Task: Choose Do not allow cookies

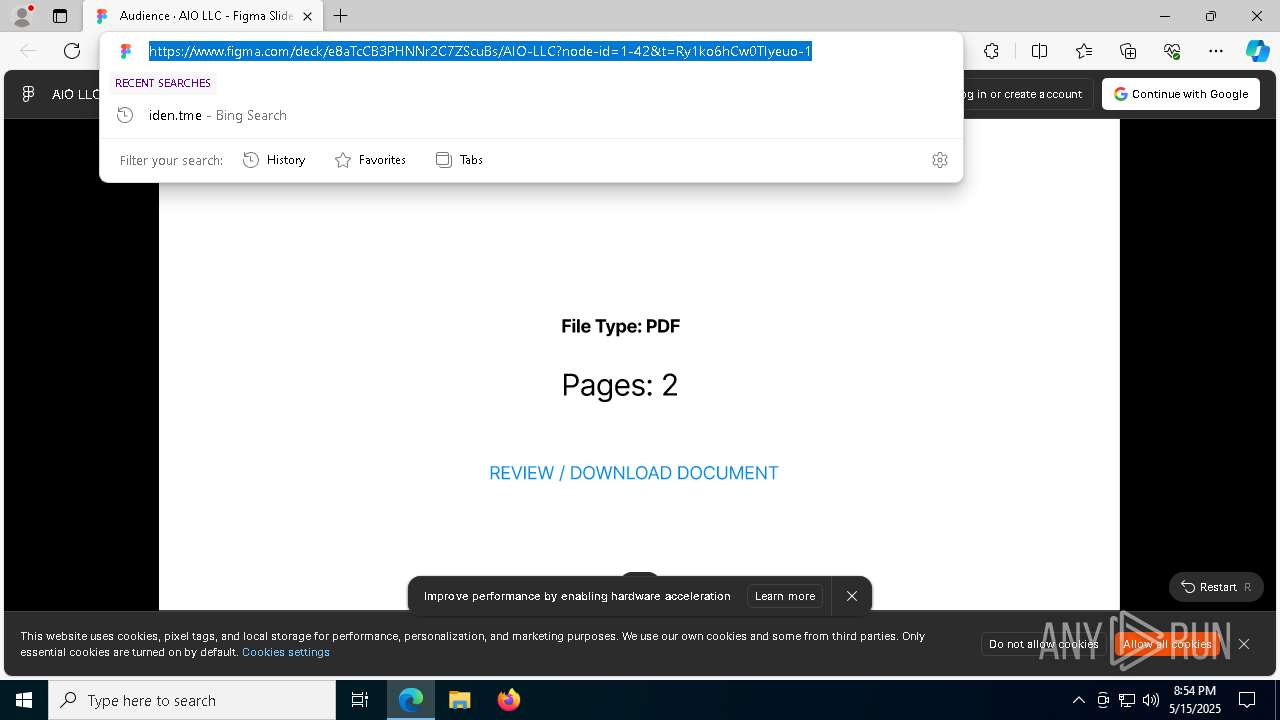Action: (1043, 644)
